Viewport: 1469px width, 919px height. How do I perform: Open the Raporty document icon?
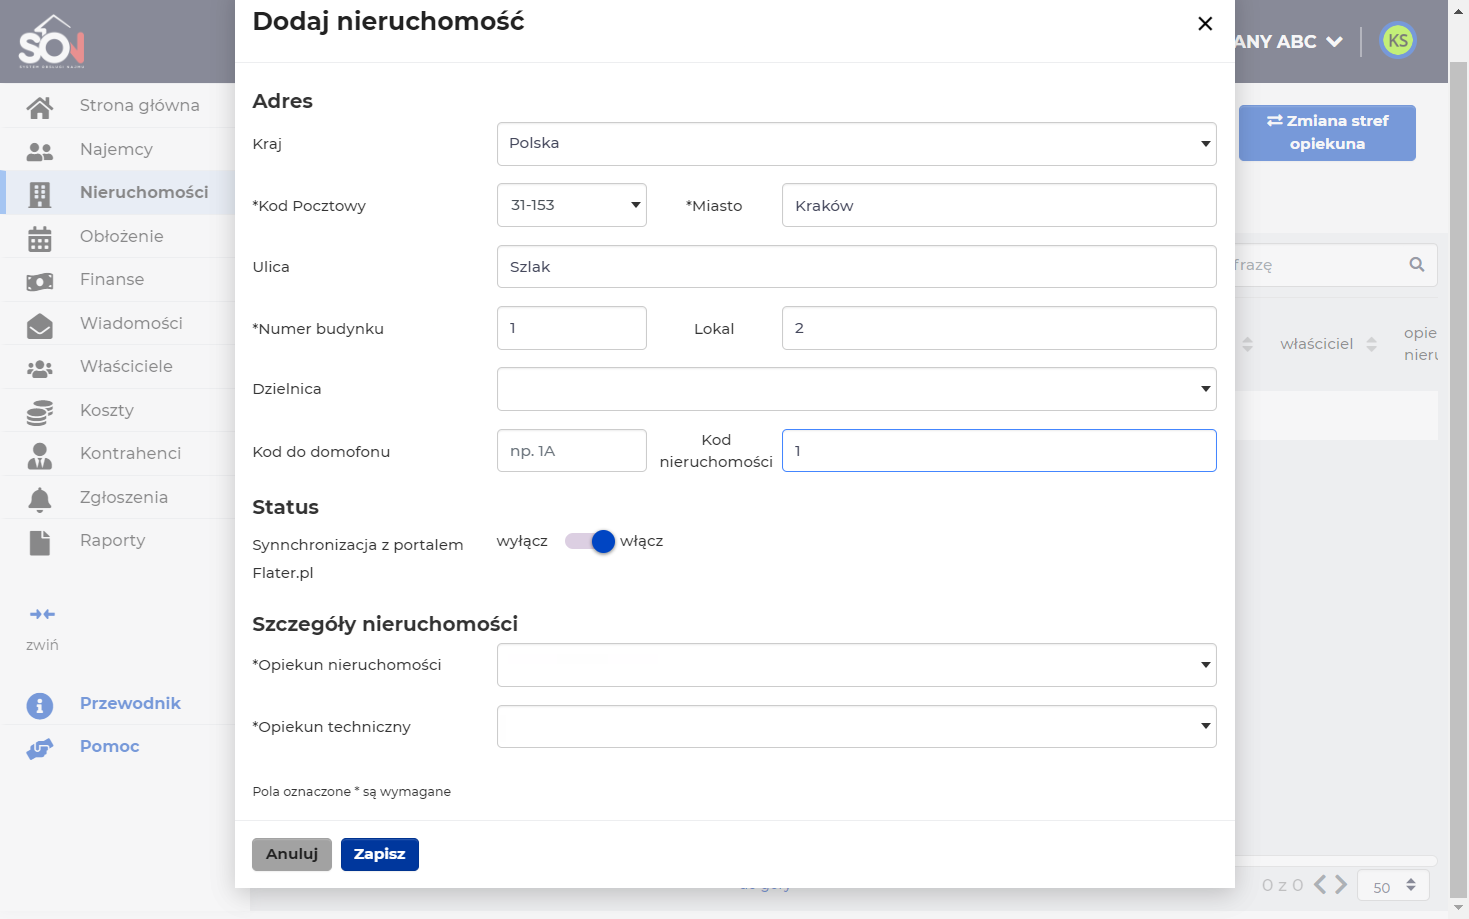click(x=40, y=541)
